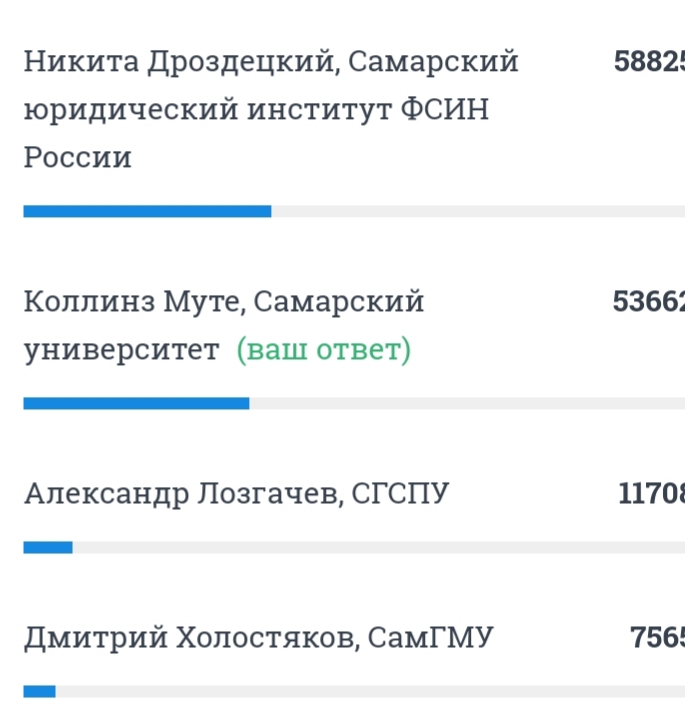Click the 5366 vote count

[649, 301]
